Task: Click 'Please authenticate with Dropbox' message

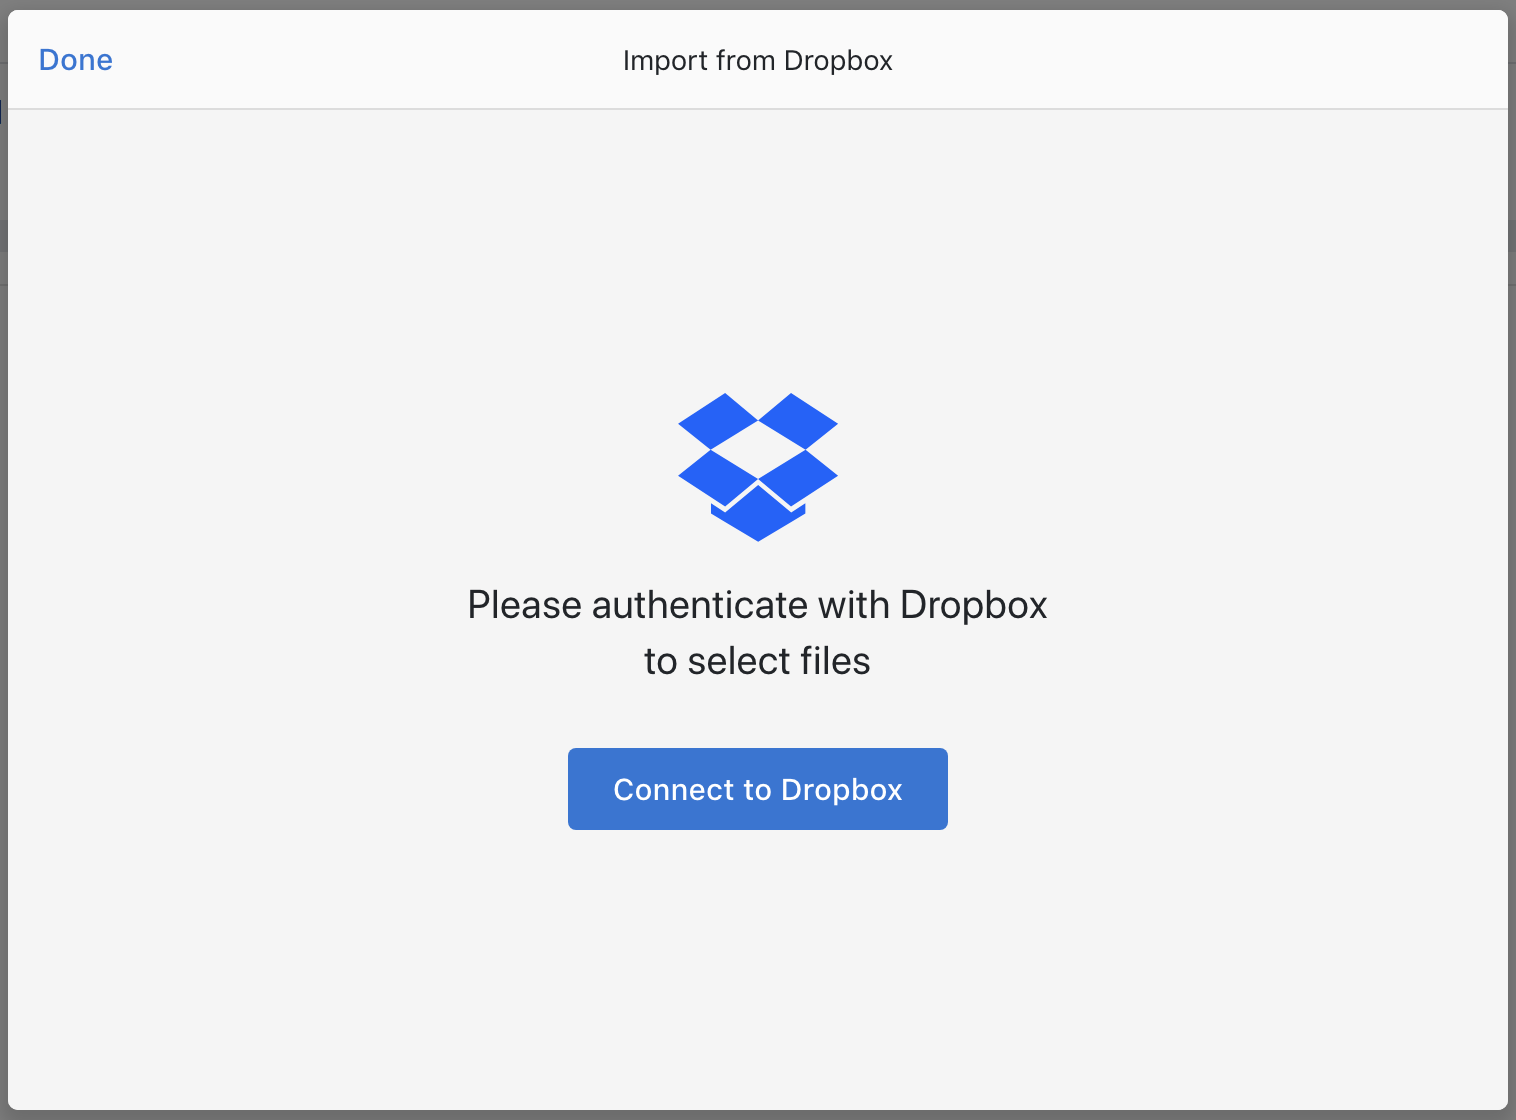Action: point(758,633)
